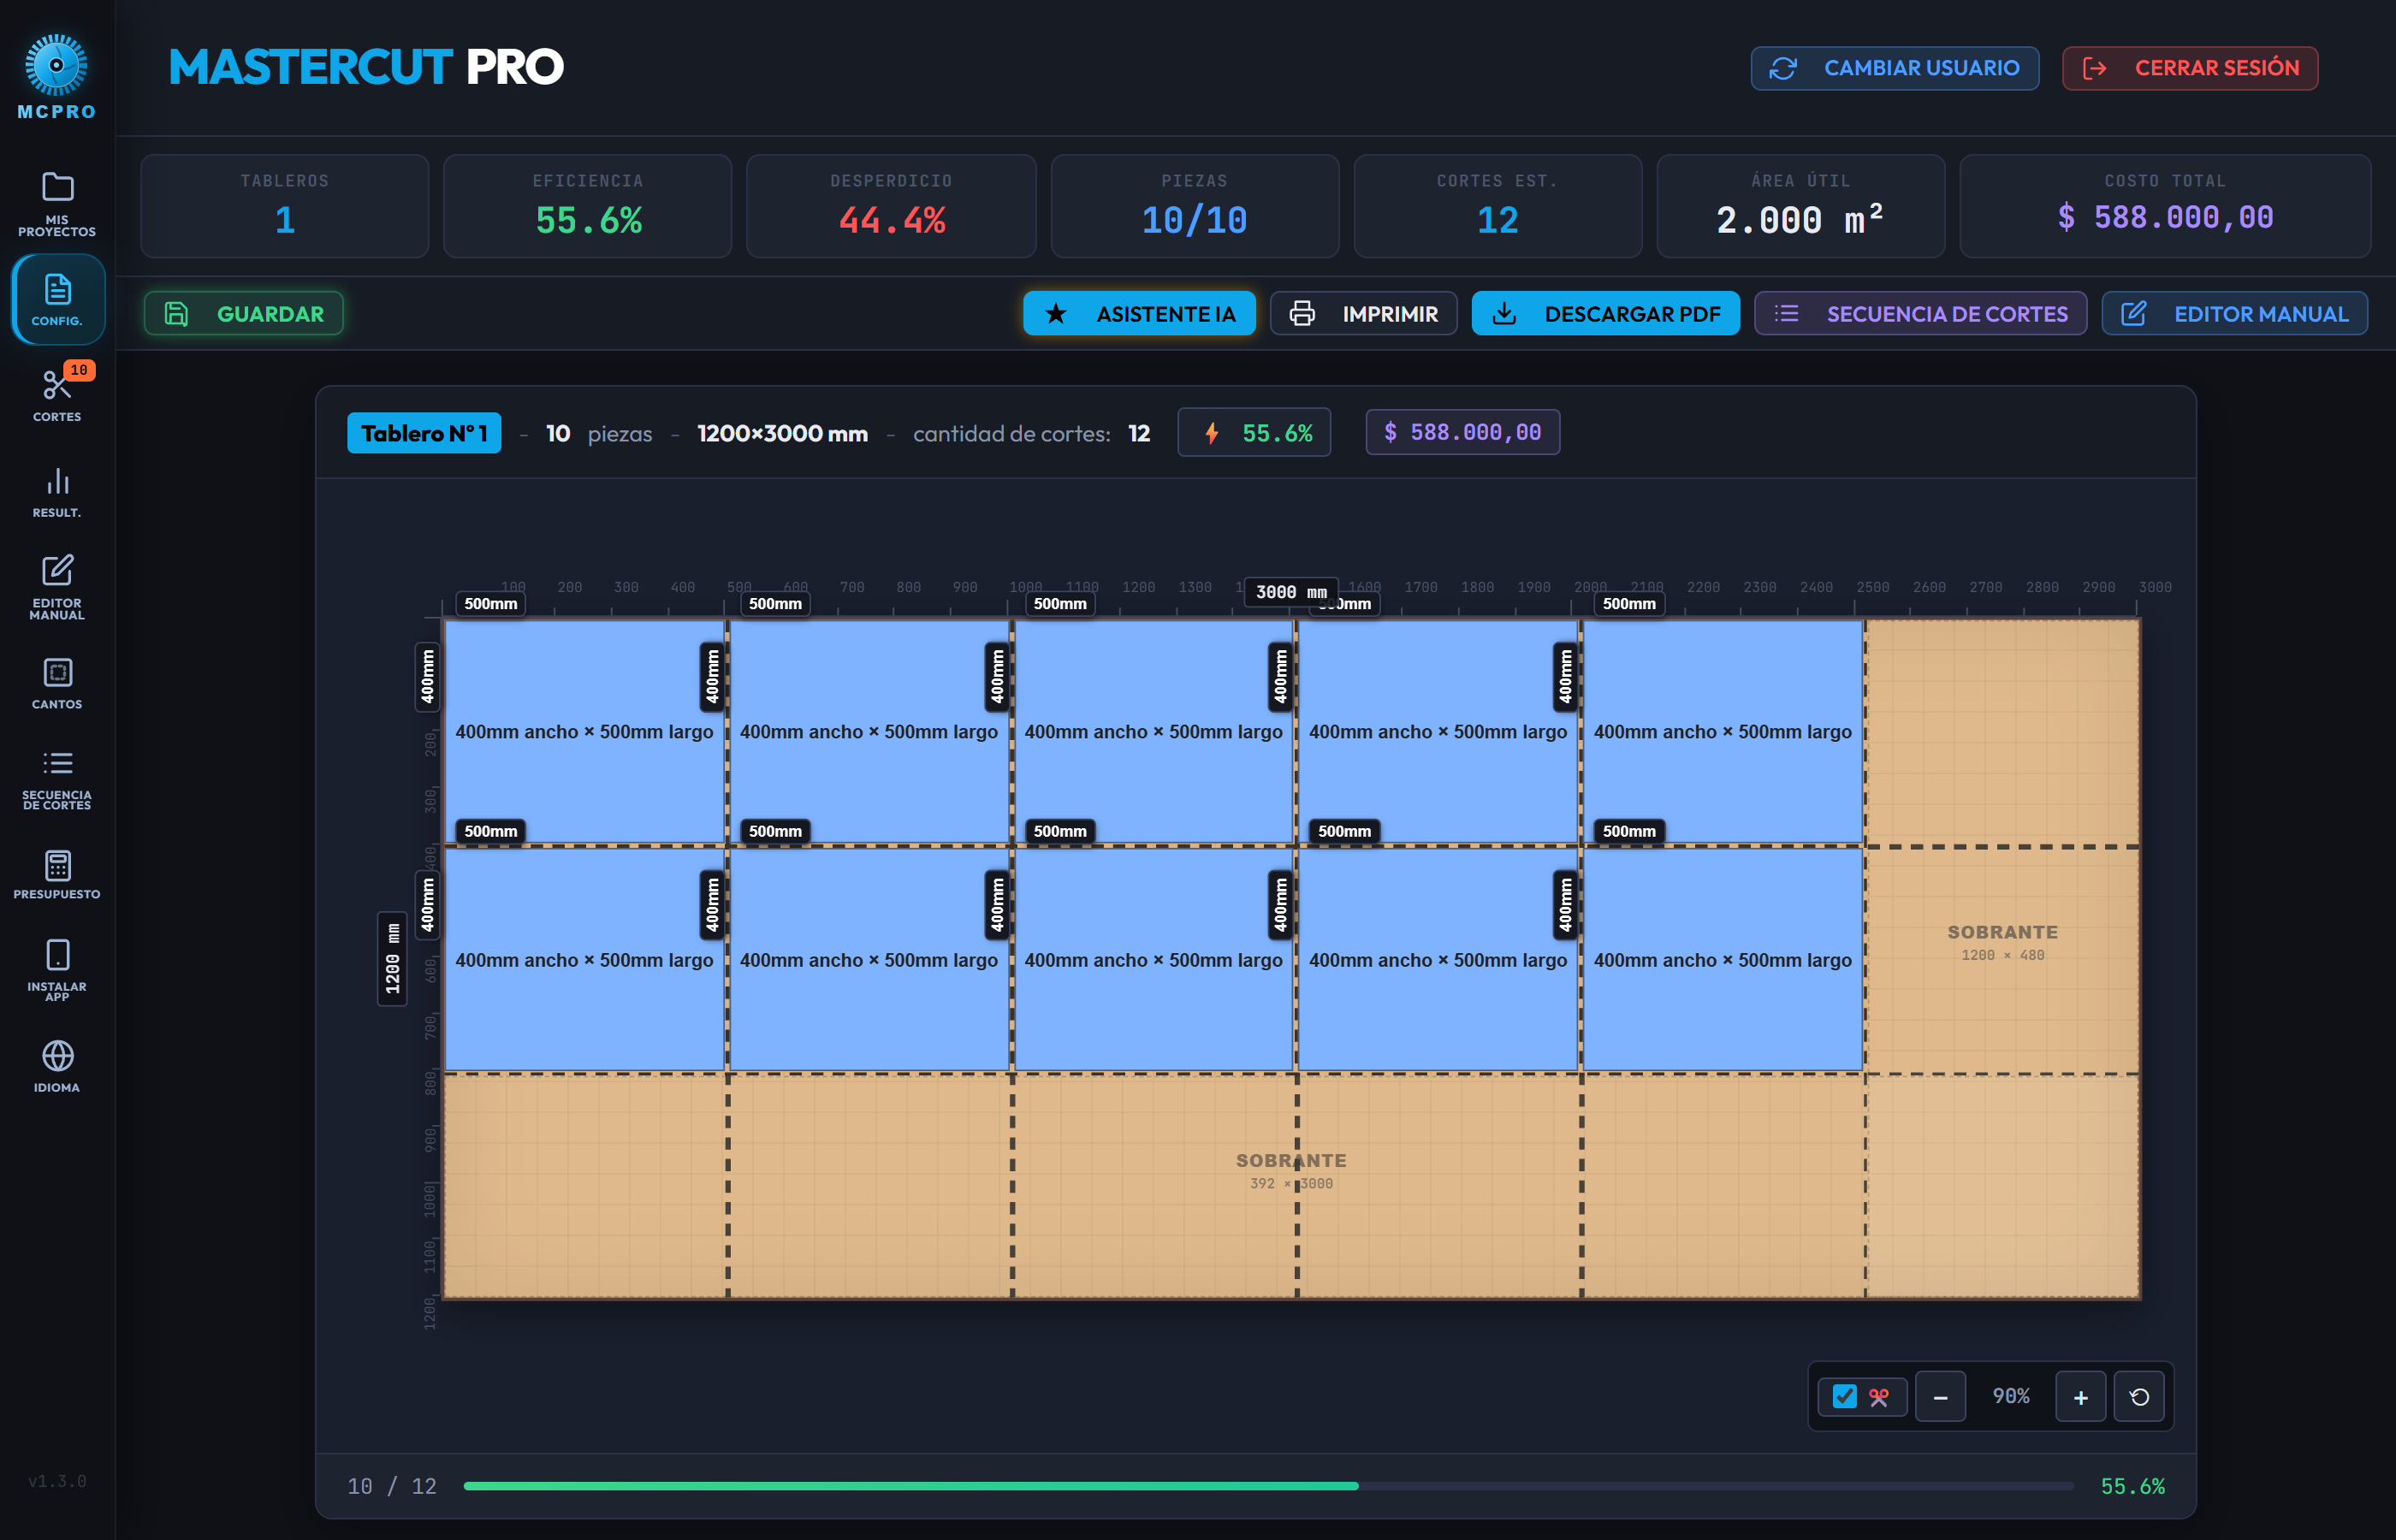Zoom out with the minus button
The image size is (2396, 1540).
1940,1397
